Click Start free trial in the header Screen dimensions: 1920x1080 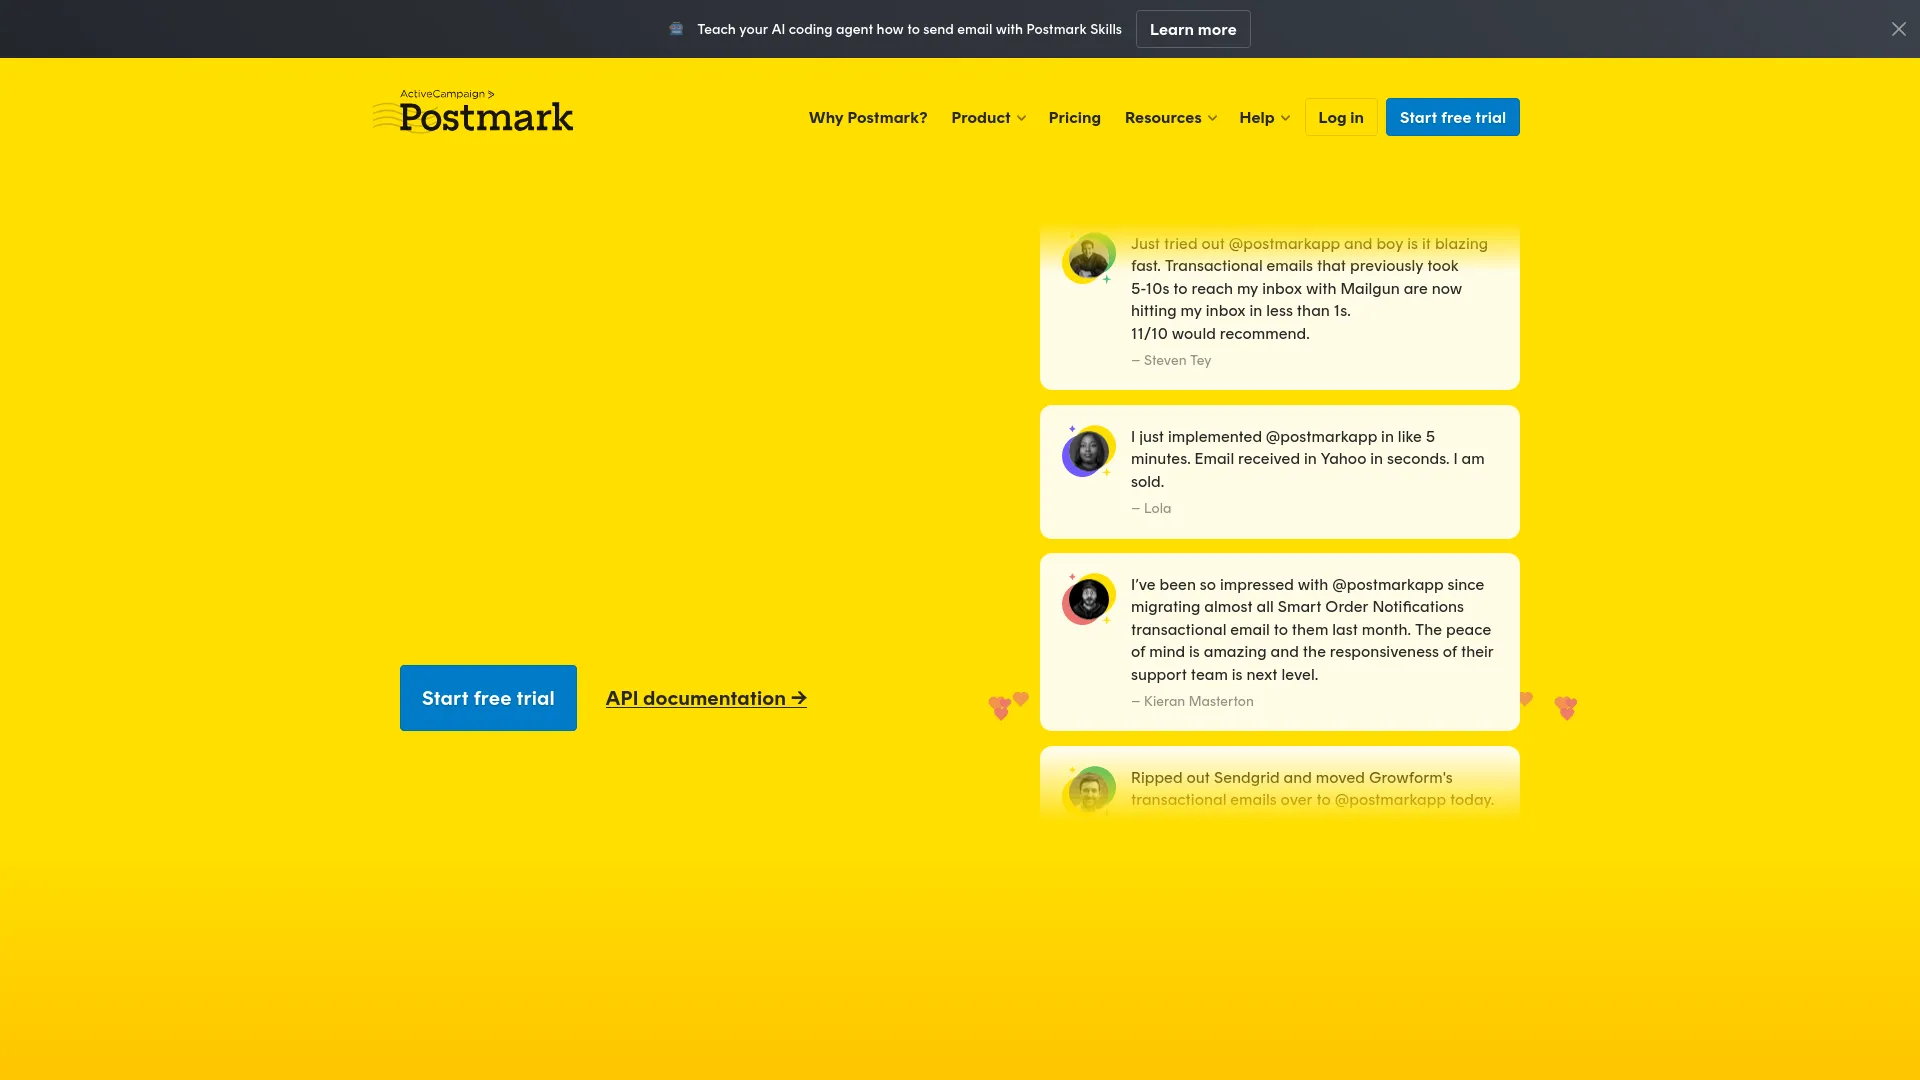click(1452, 117)
